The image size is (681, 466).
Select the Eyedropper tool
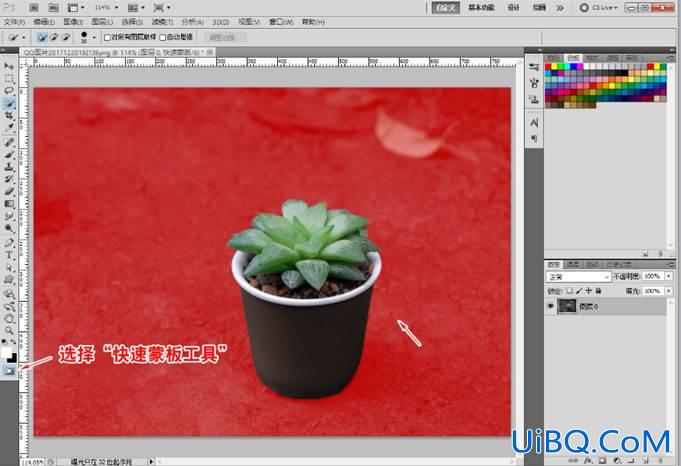9,127
